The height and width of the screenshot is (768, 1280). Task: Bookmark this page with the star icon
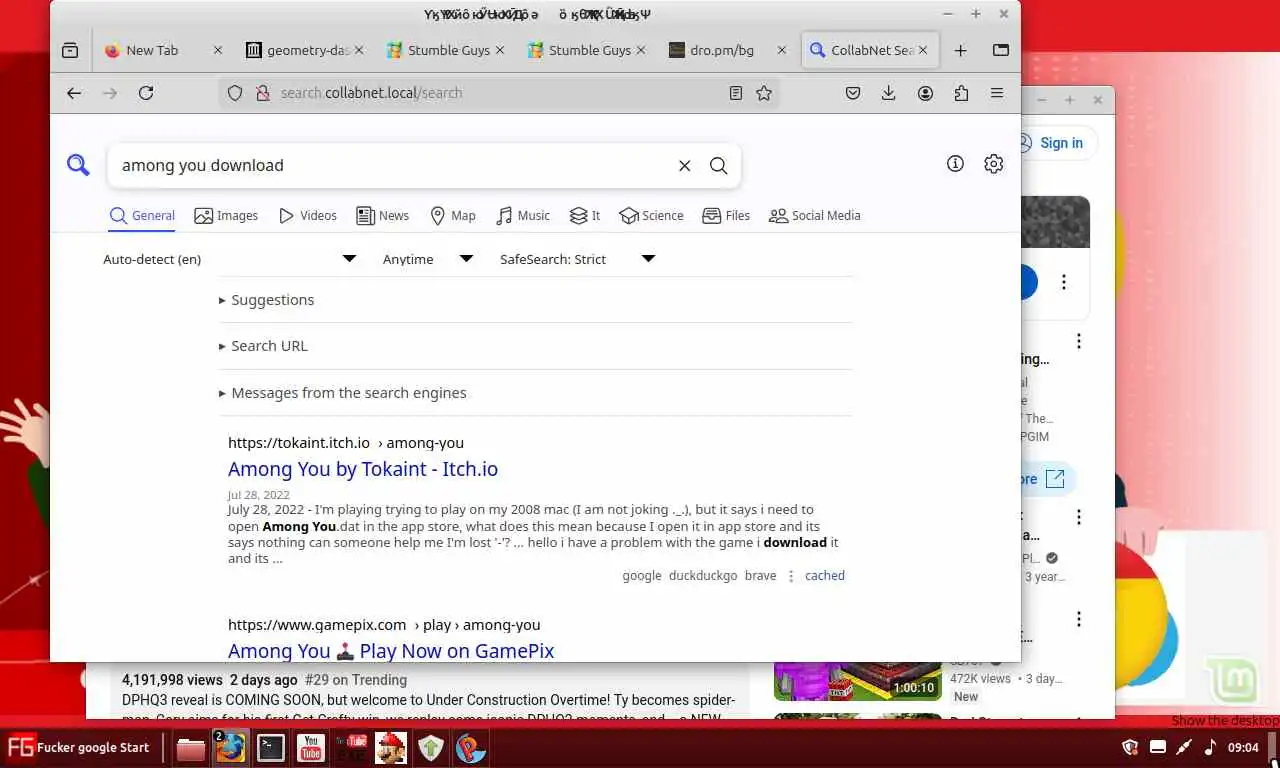pyautogui.click(x=764, y=93)
